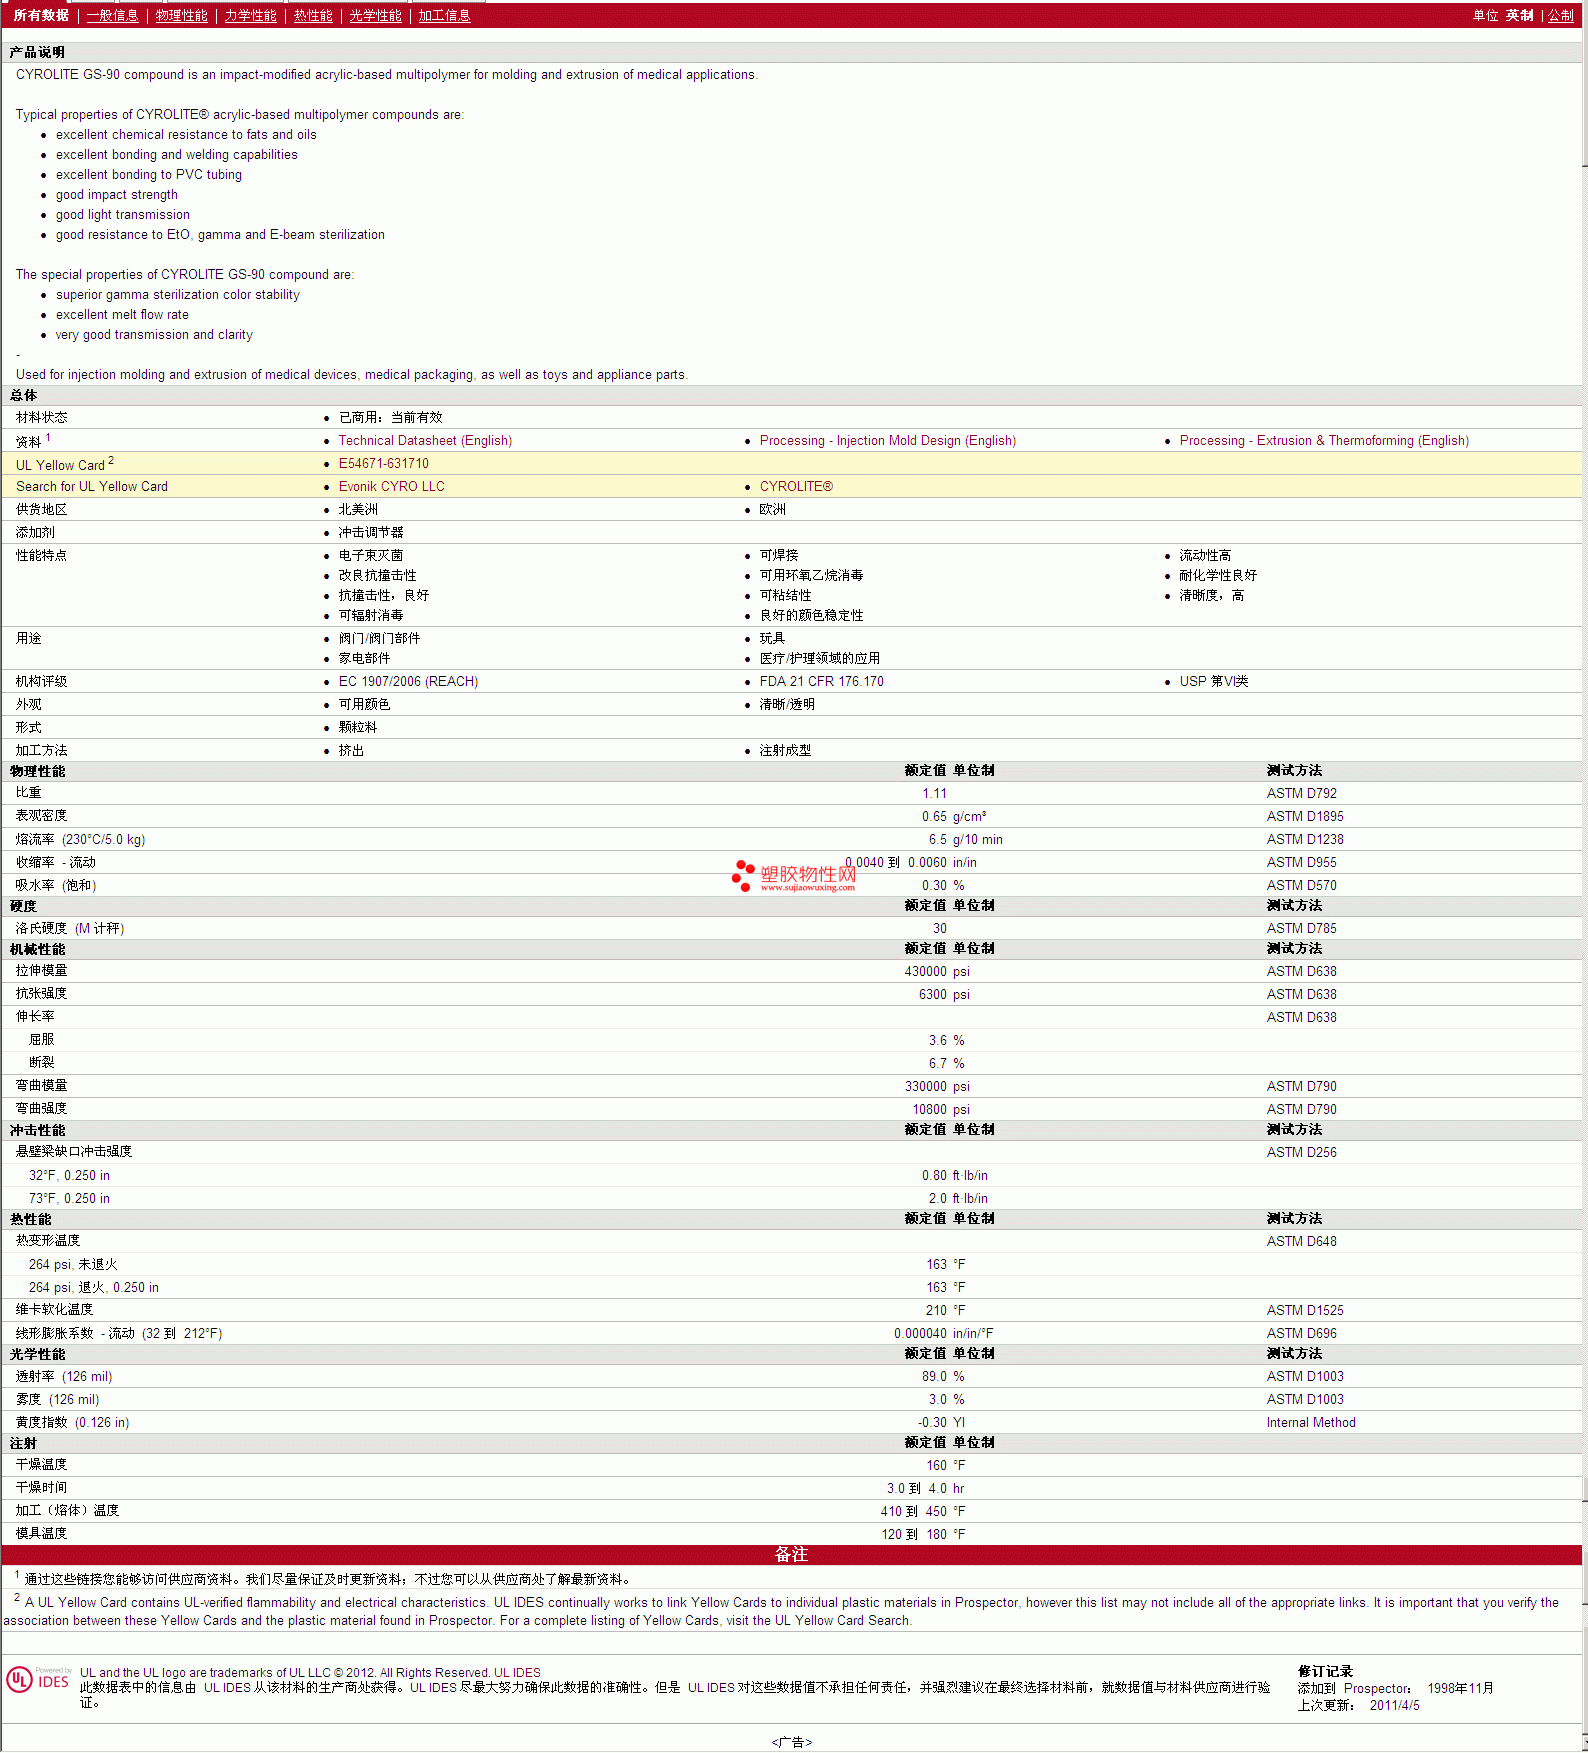The height and width of the screenshot is (1753, 1588).
Task: Click the 干燥时间 row label
Action: click(x=41, y=1488)
